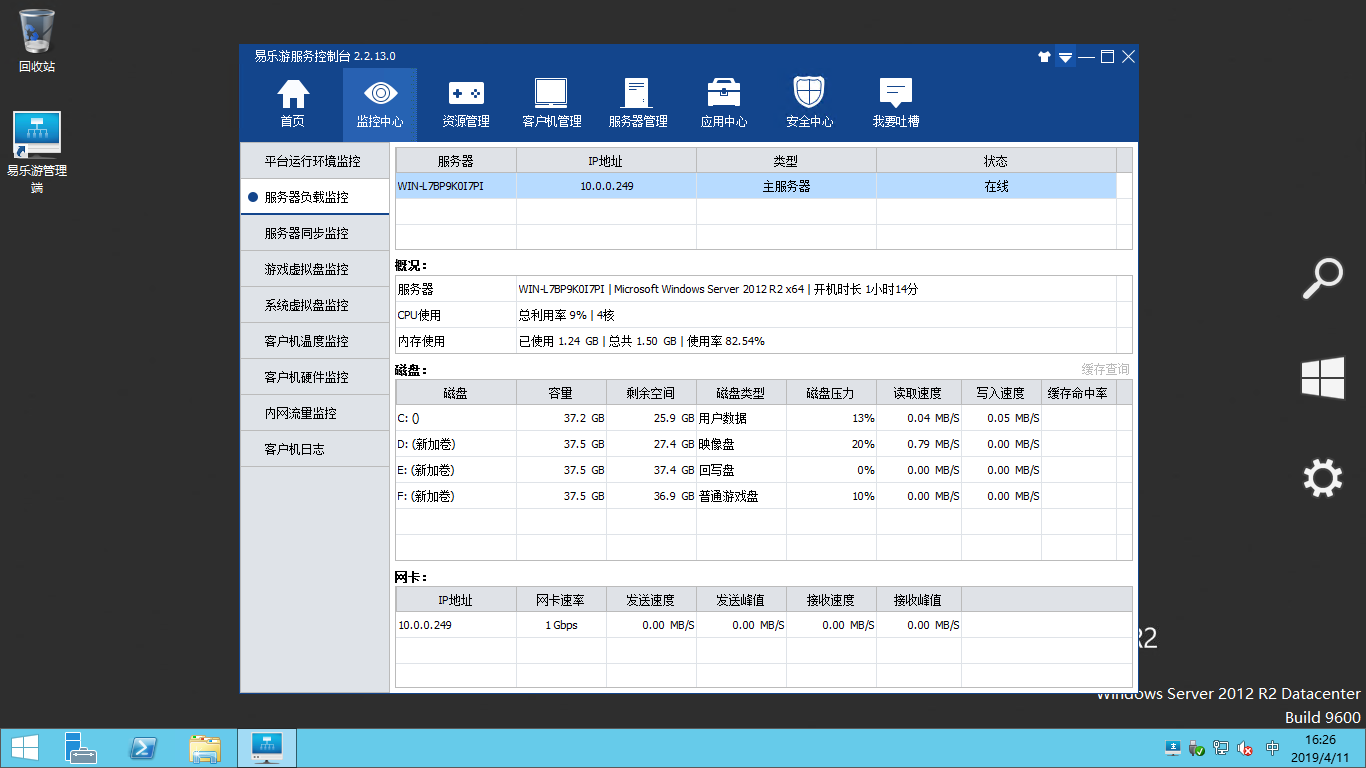Click the 写入速度 column header
Image resolution: width=1366 pixels, height=768 pixels.
(1001, 393)
